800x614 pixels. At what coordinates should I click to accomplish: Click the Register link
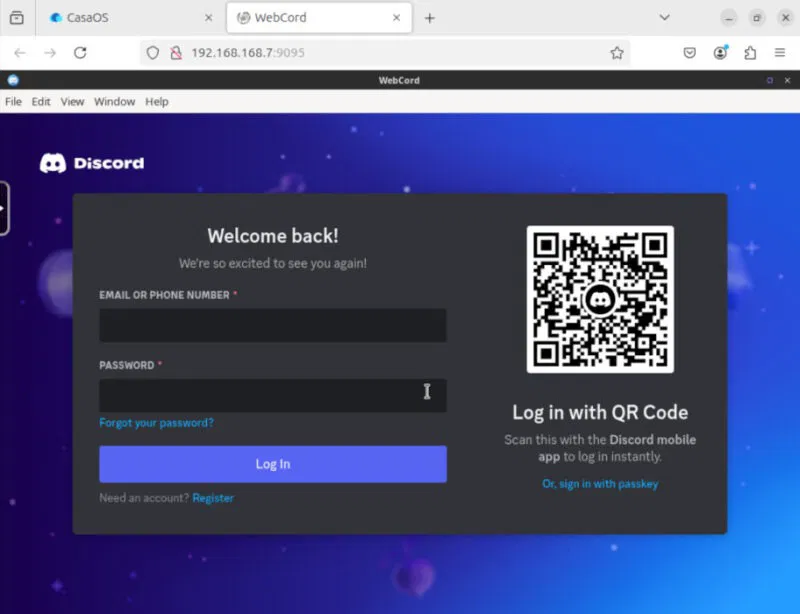click(213, 497)
